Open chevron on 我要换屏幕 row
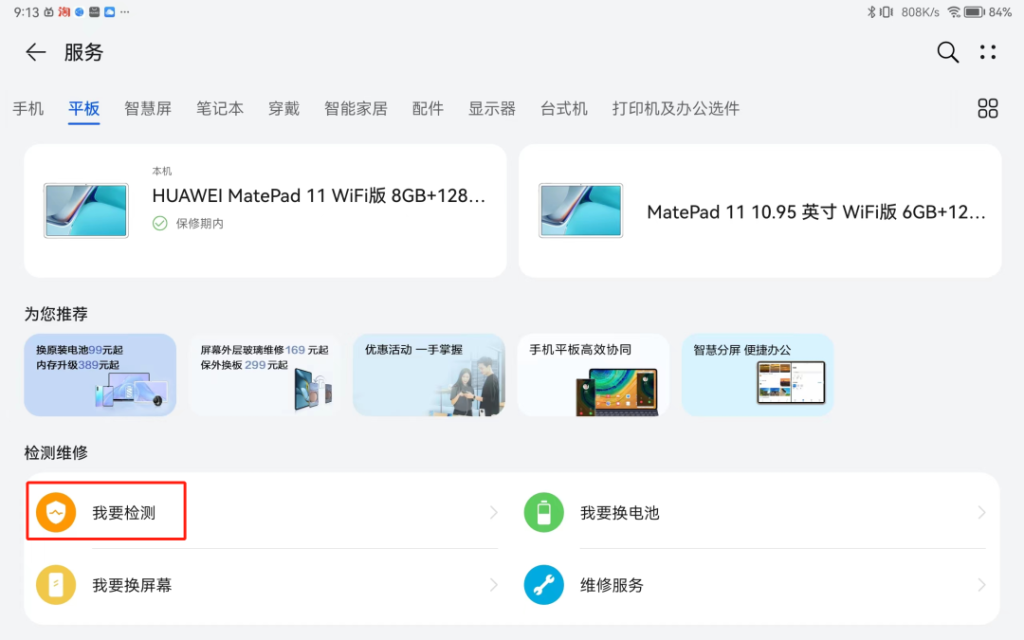The width and height of the screenshot is (1024, 640). click(x=494, y=584)
